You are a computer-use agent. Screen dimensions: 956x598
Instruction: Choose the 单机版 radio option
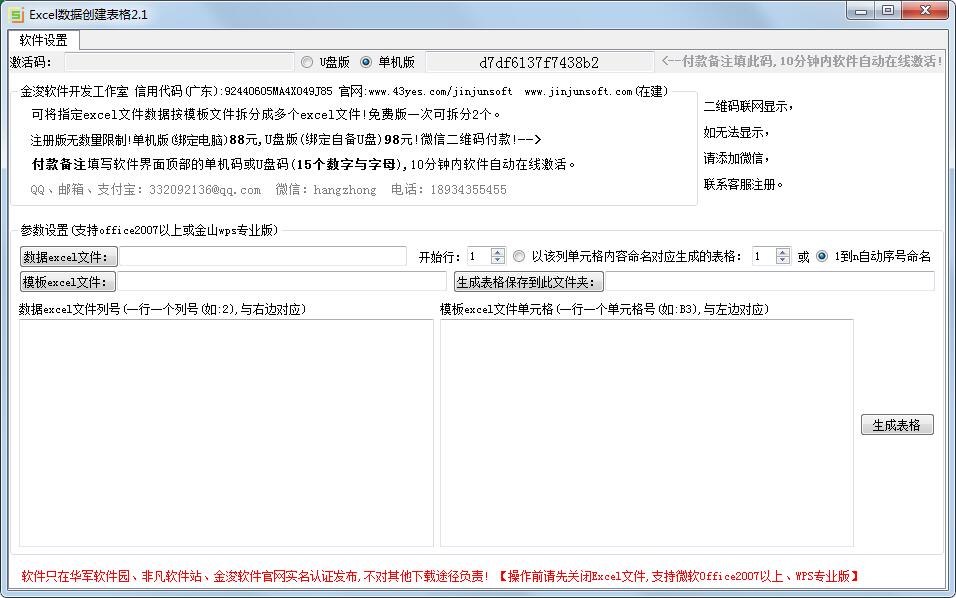point(366,62)
